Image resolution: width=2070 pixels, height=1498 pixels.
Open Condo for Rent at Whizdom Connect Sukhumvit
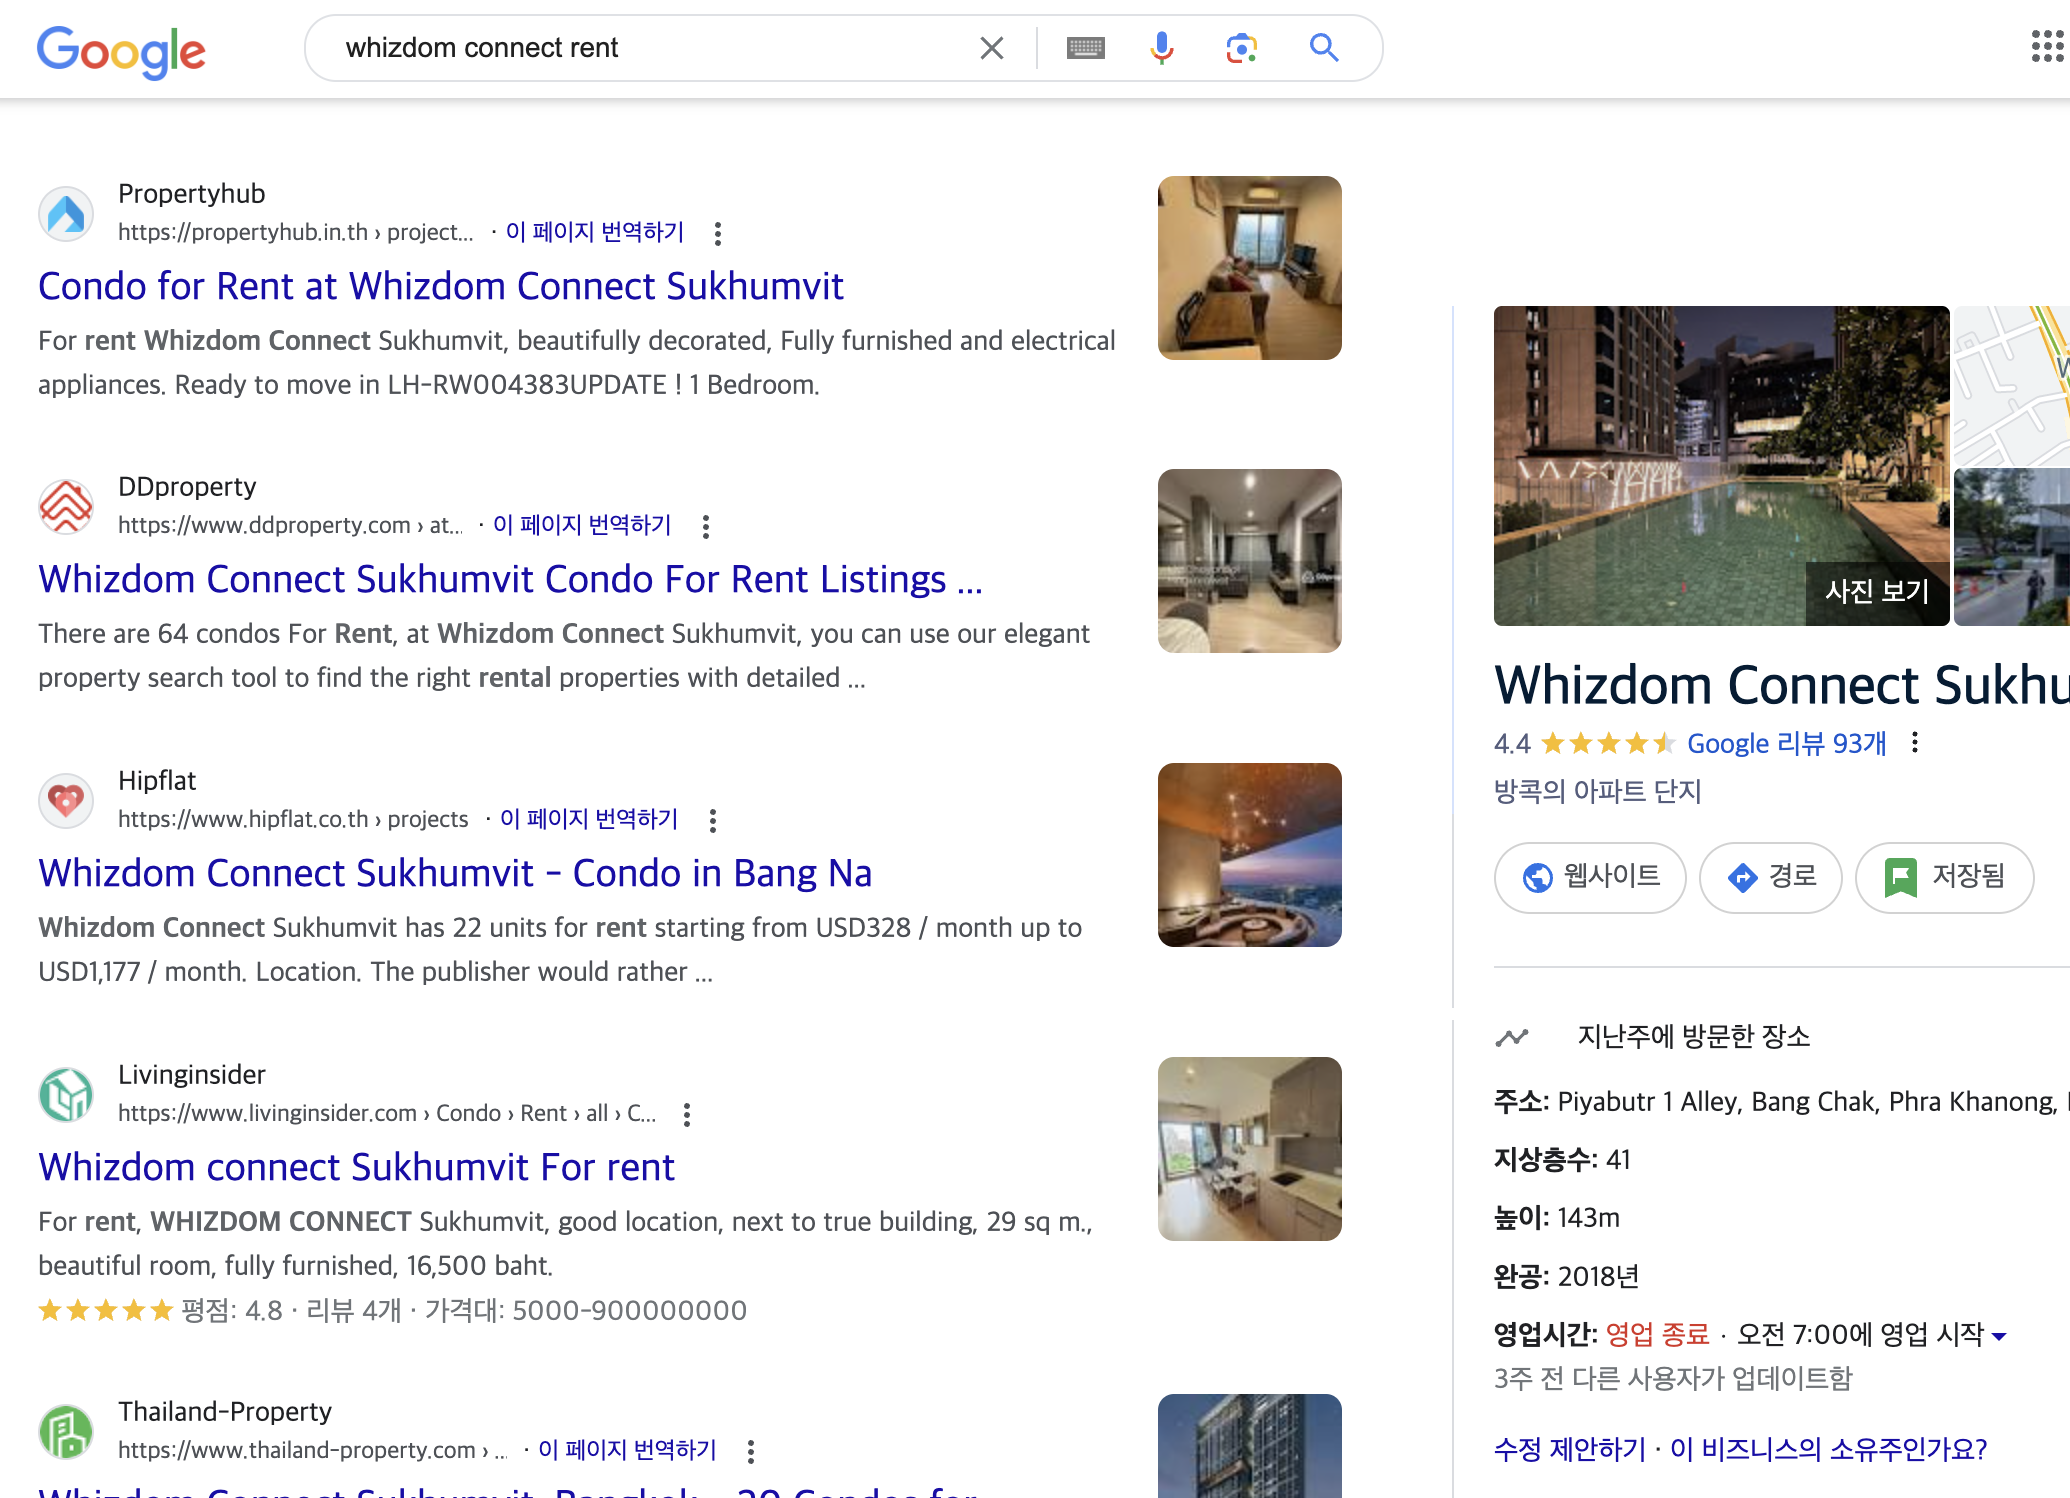tap(441, 286)
